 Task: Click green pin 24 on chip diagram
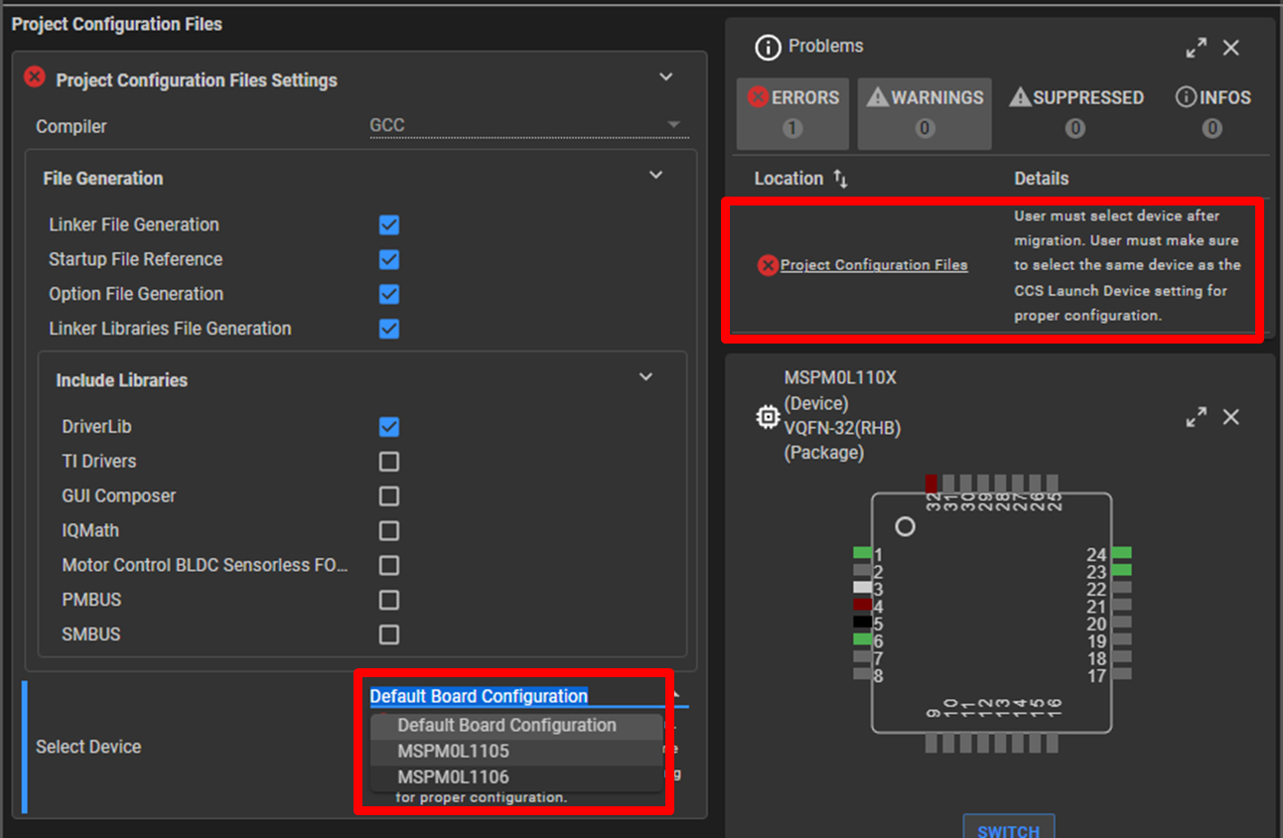(x=1121, y=553)
